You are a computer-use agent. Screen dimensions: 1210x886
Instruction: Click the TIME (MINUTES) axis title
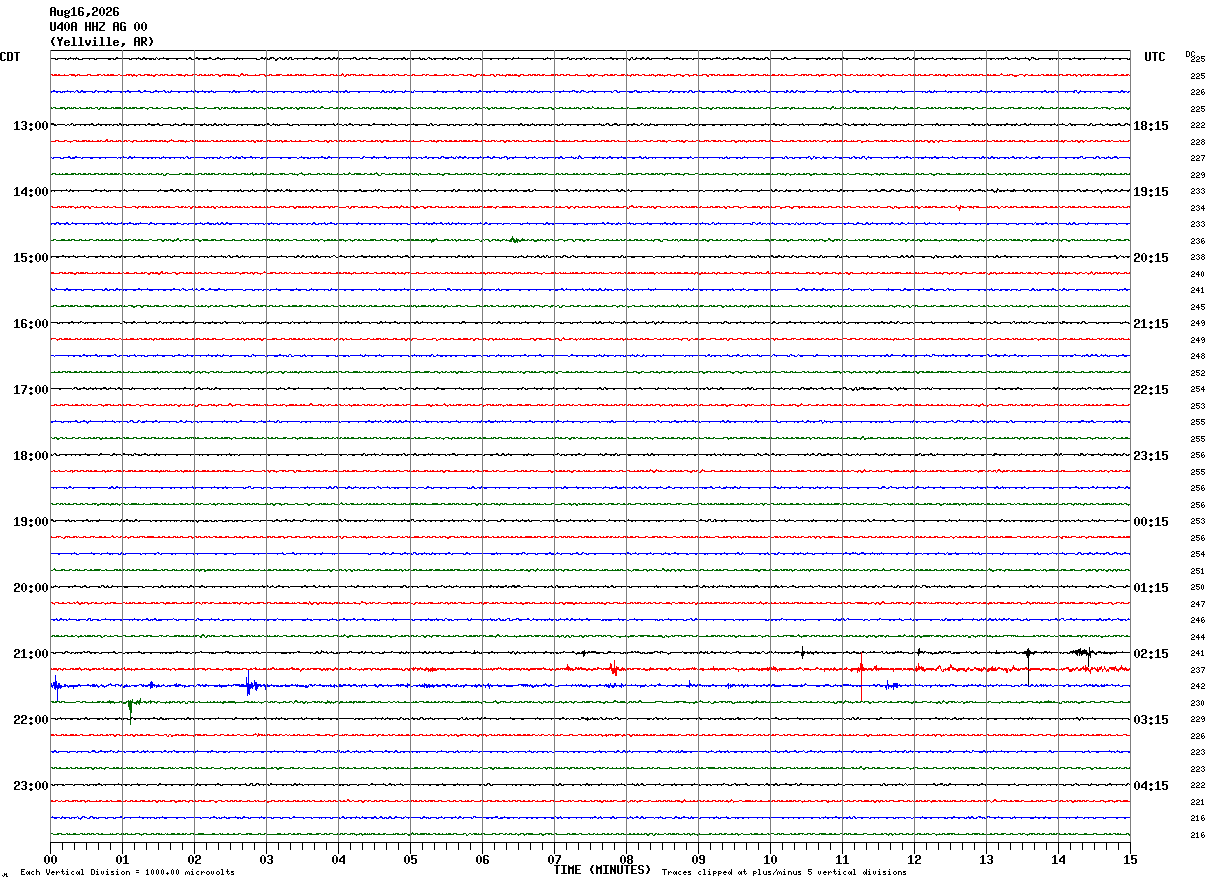point(602,870)
